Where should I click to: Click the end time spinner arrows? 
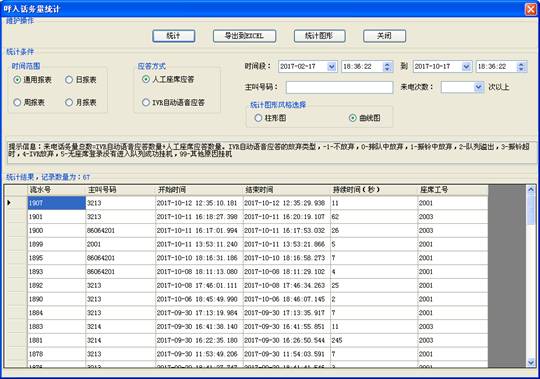pyautogui.click(x=521, y=66)
